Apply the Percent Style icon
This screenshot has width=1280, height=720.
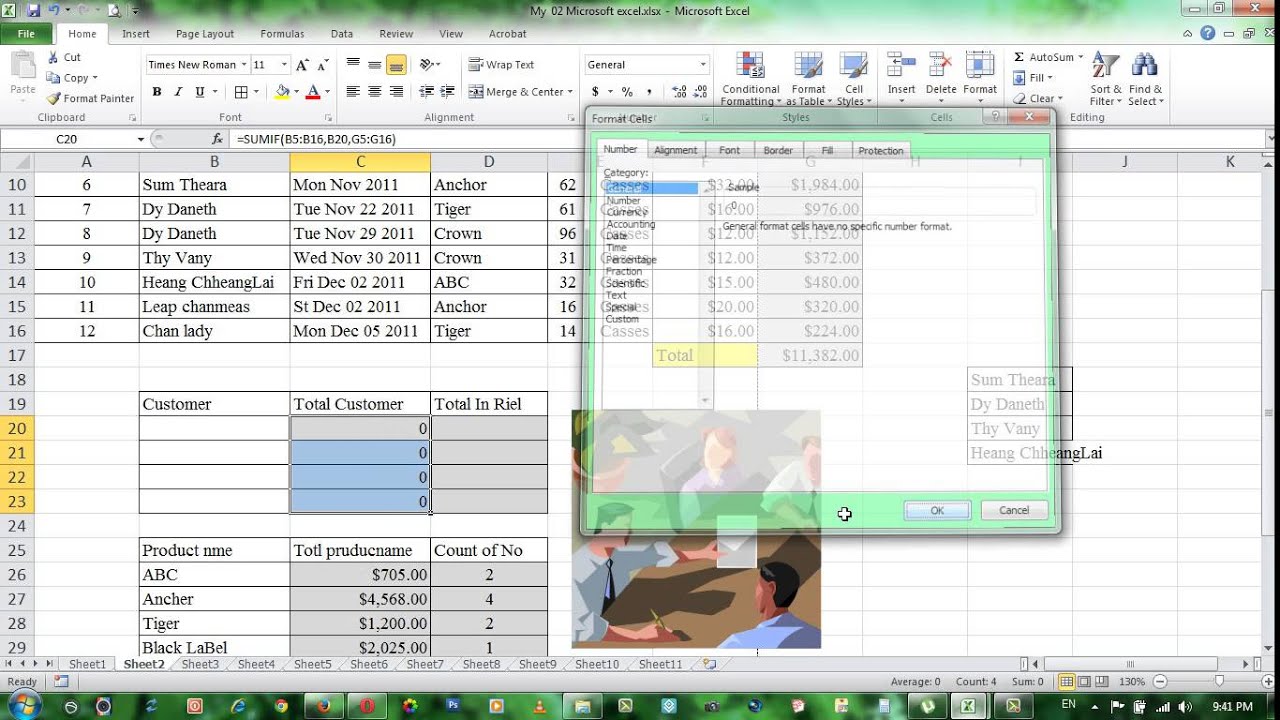[x=627, y=92]
